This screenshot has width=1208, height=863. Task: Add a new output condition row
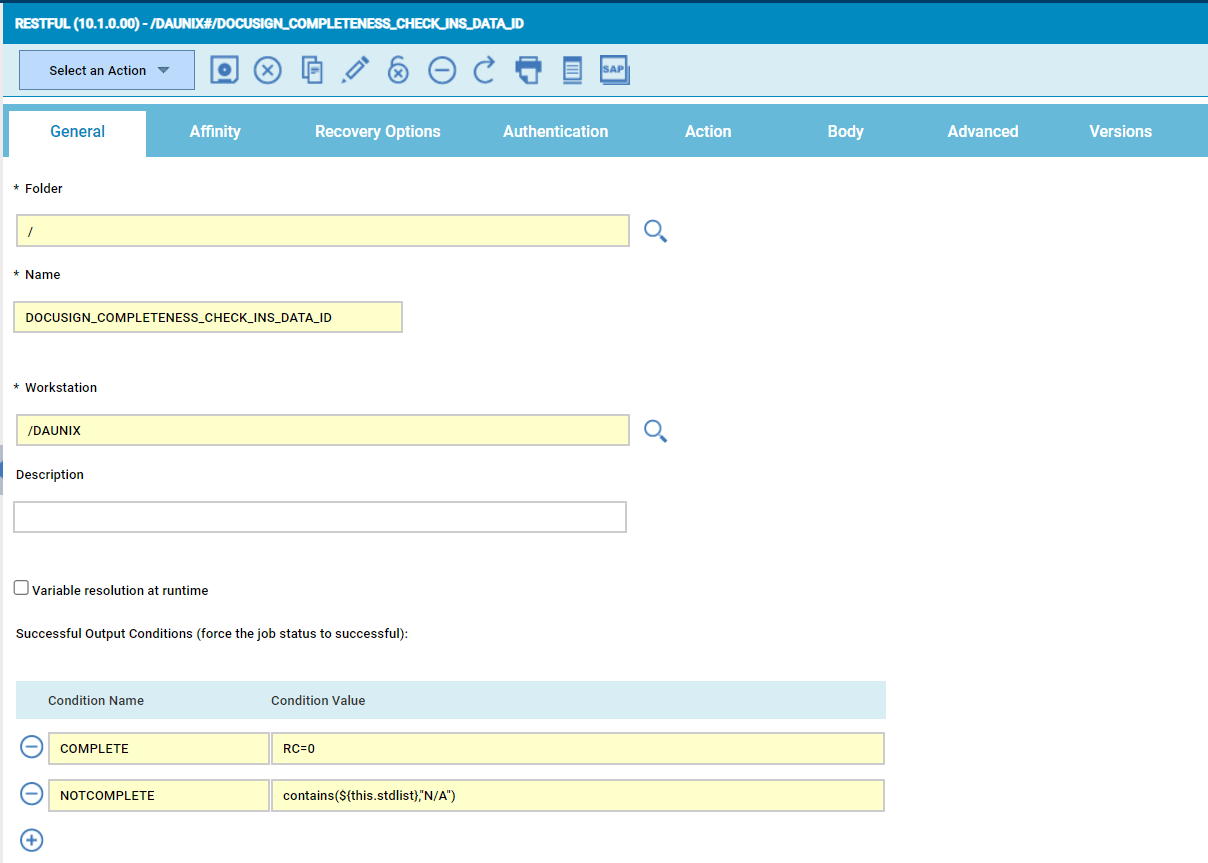(x=32, y=840)
